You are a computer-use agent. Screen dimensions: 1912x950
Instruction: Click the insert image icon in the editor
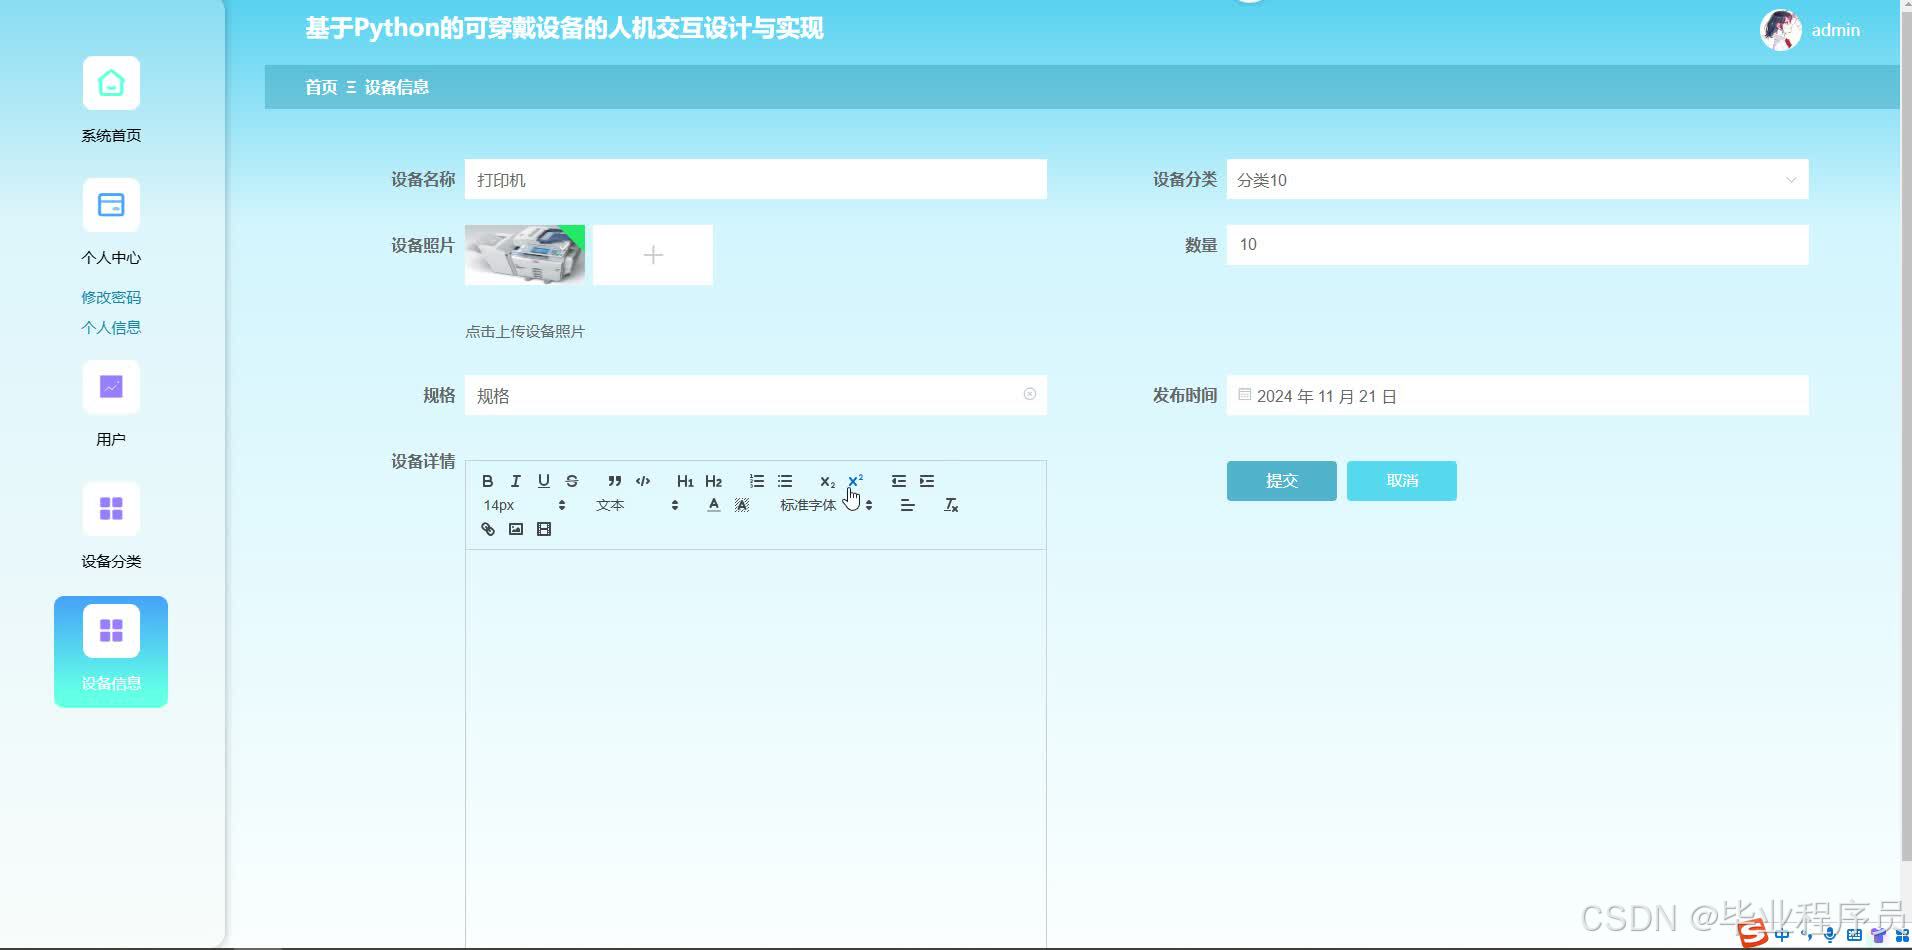click(516, 529)
